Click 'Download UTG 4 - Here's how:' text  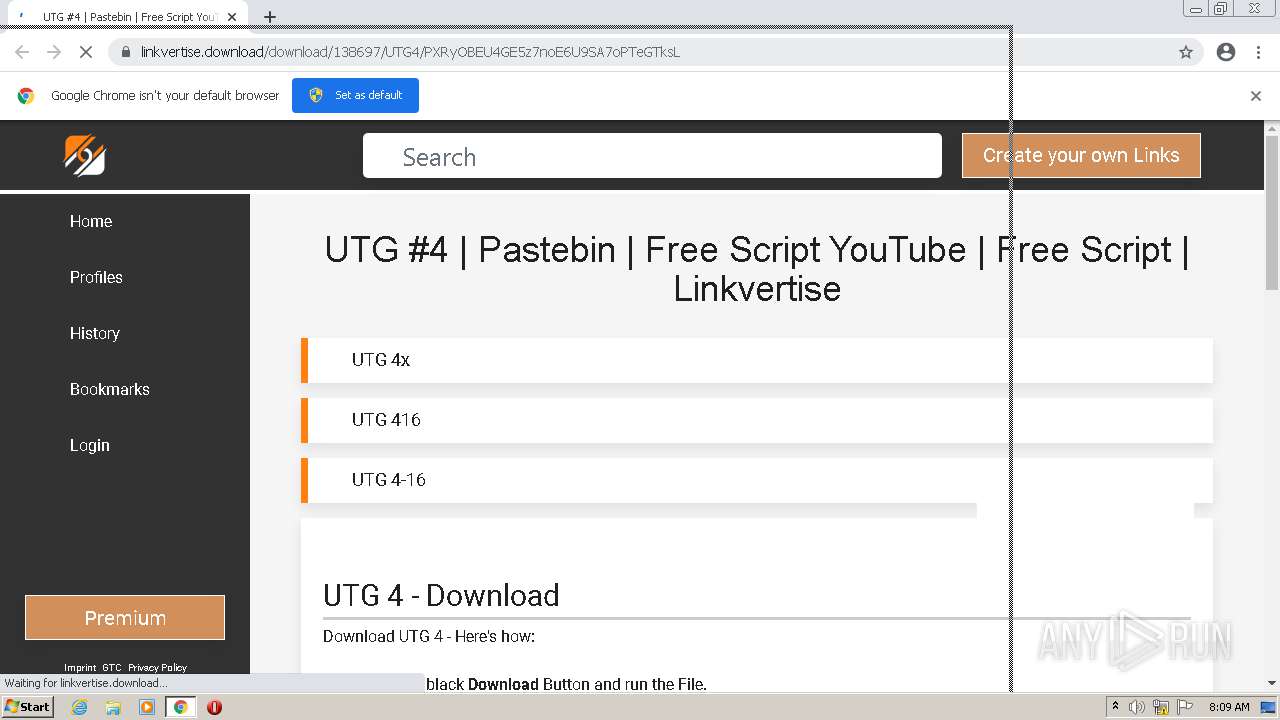[x=429, y=637]
